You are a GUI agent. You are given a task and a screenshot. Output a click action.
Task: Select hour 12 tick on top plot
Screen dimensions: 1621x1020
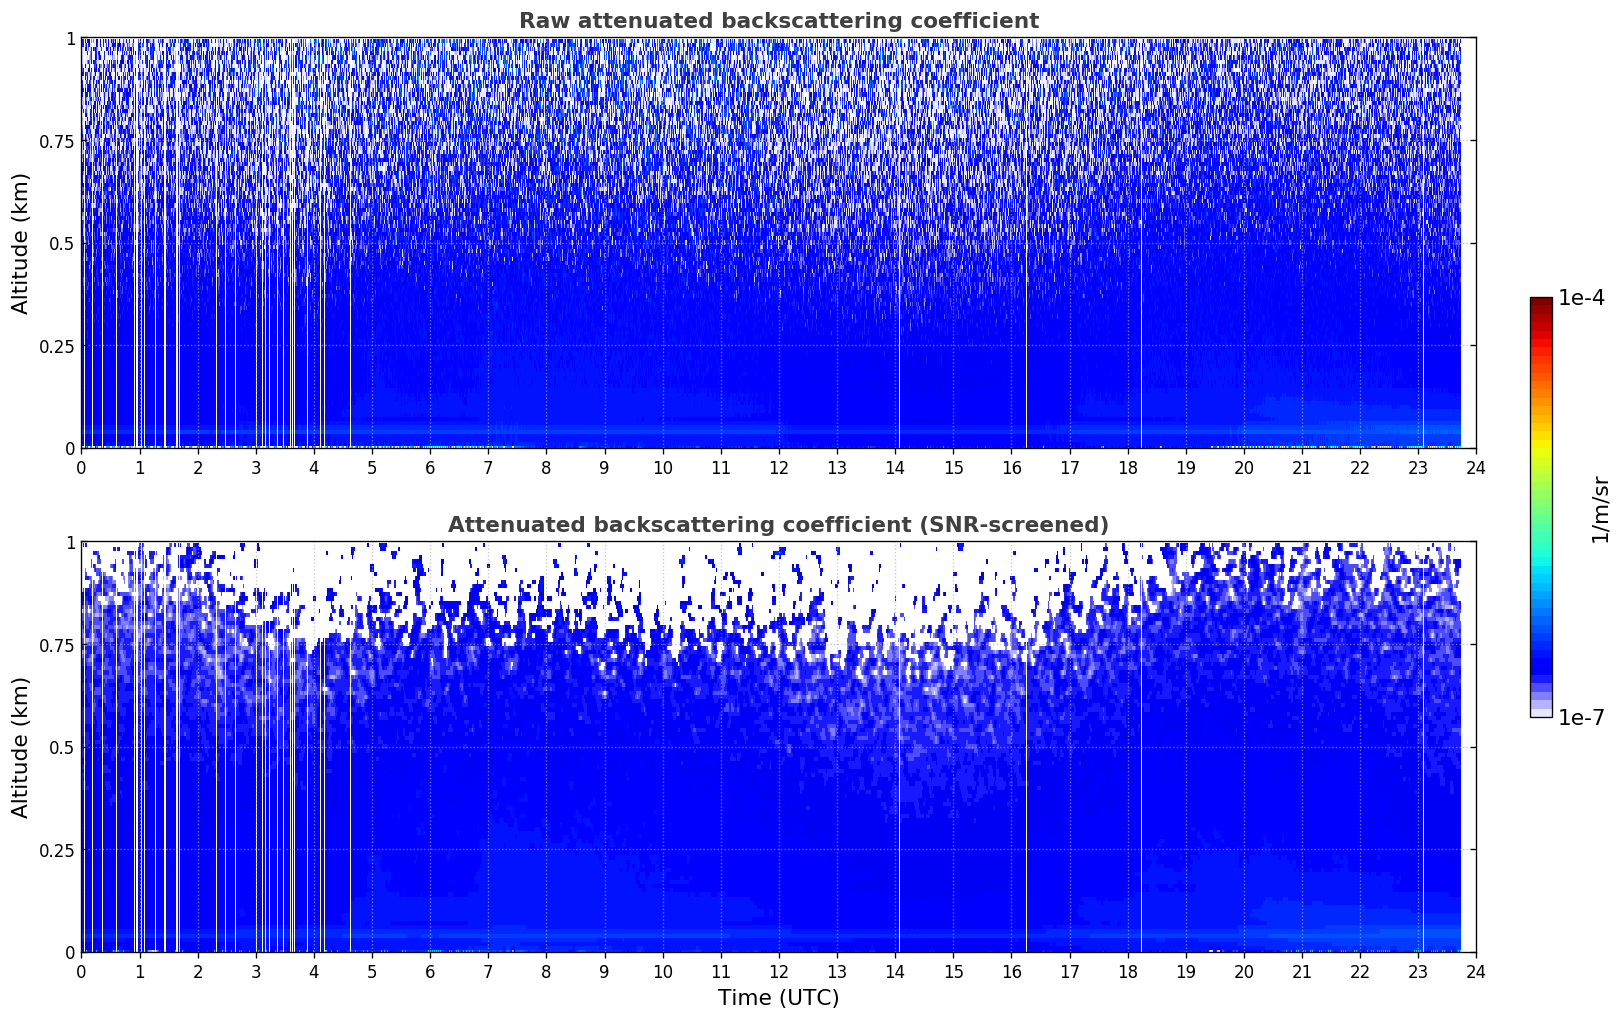pos(779,467)
